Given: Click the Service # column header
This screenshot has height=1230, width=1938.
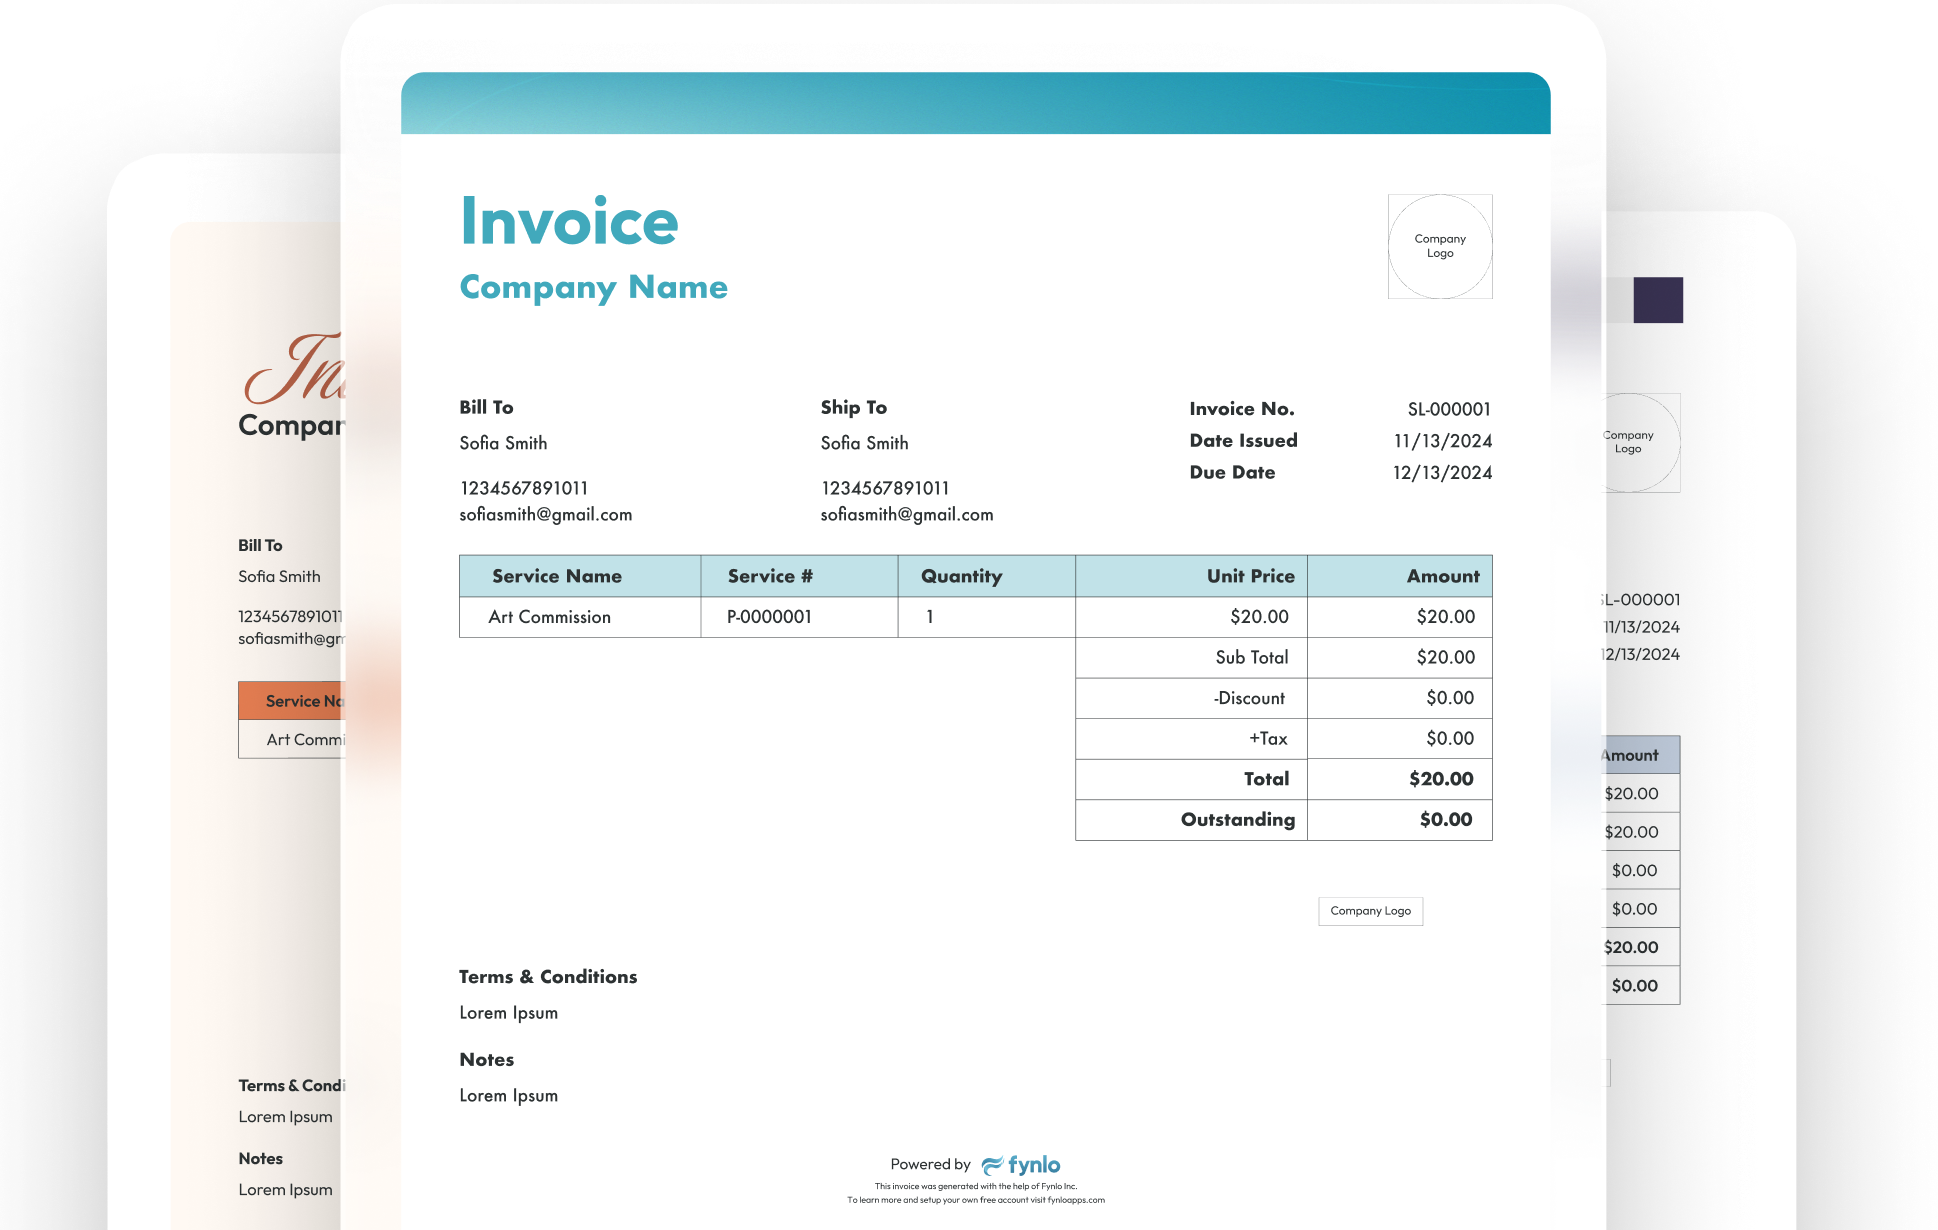Looking at the screenshot, I should click(x=770, y=576).
